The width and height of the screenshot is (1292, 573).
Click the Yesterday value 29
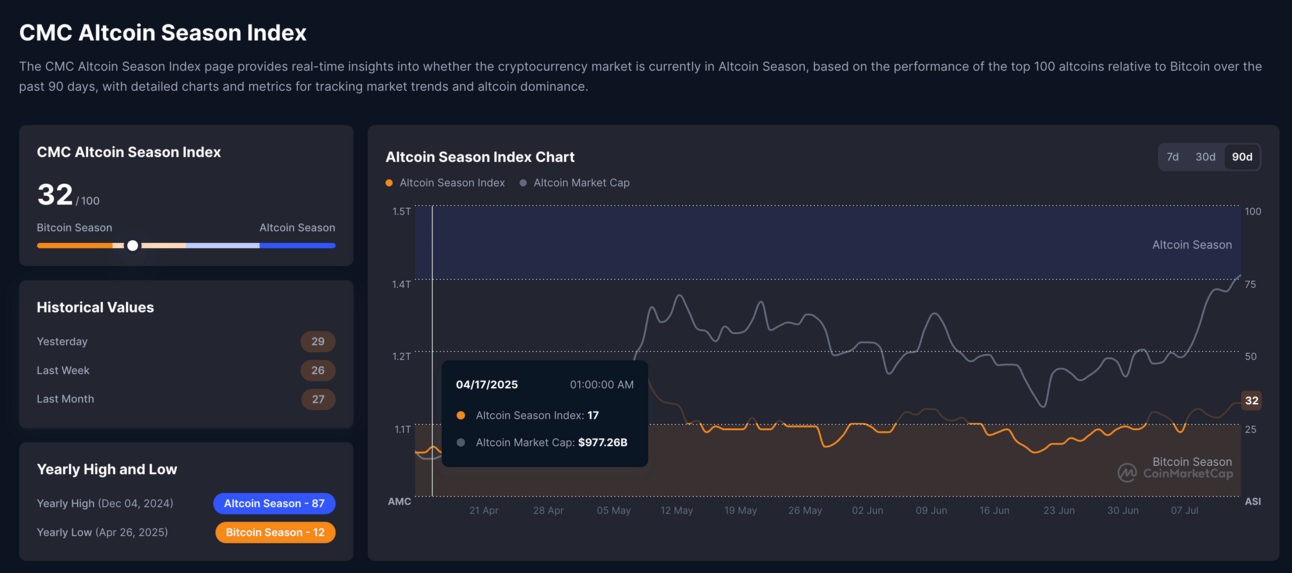pyautogui.click(x=318, y=342)
